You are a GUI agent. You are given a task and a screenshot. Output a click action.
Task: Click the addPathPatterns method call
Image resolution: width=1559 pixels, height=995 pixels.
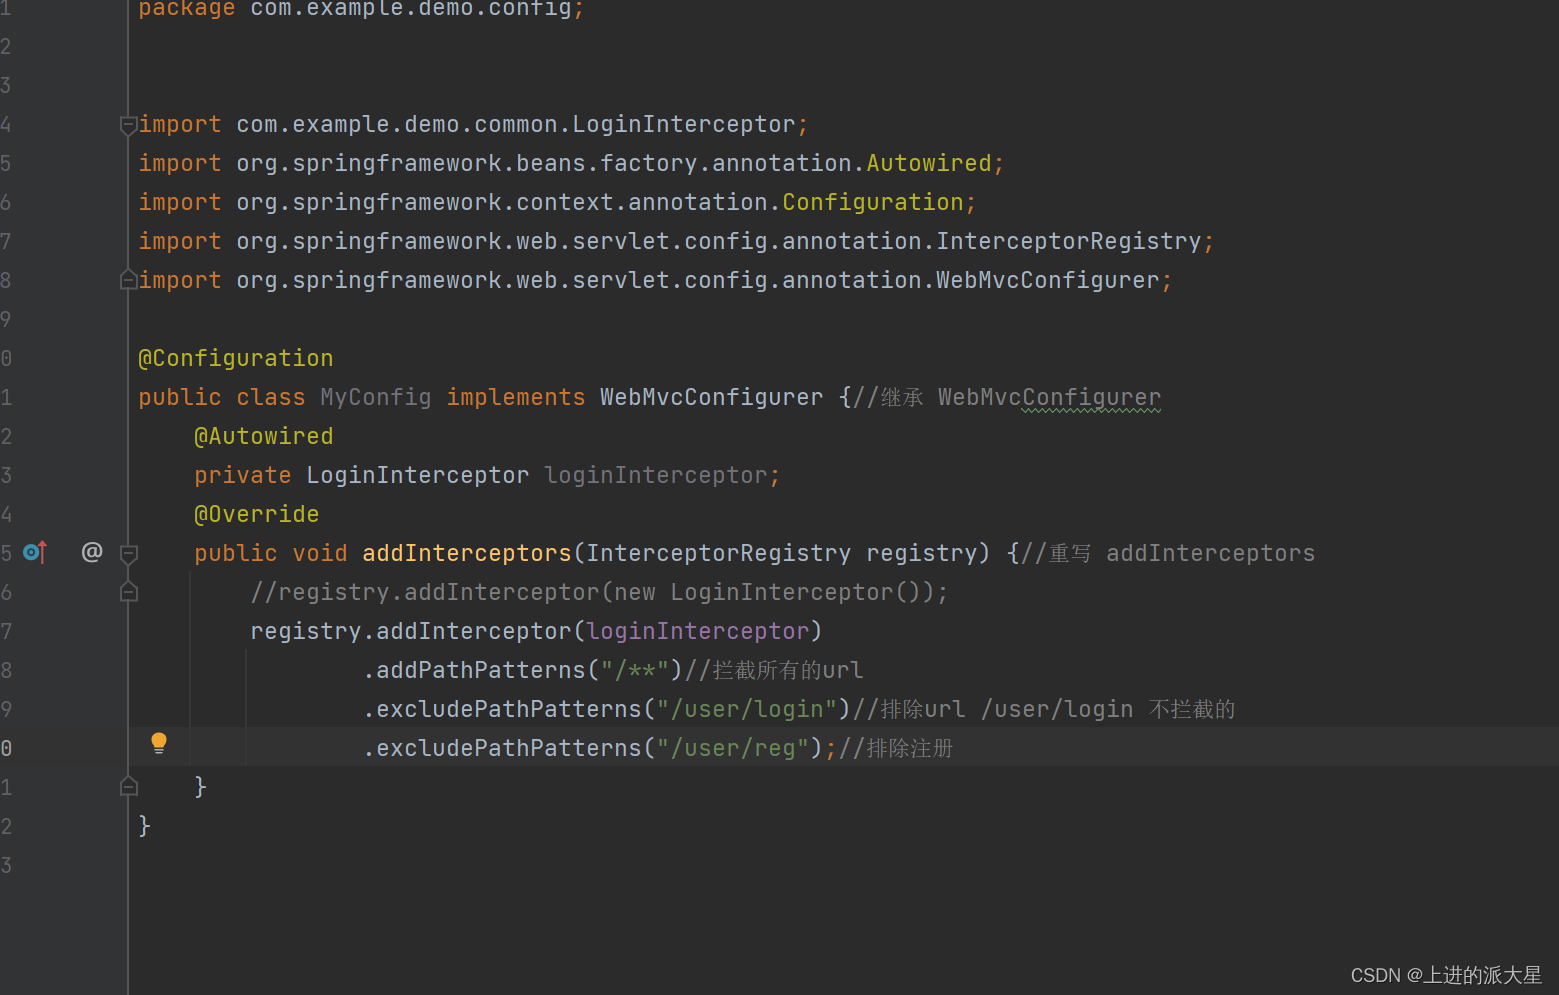click(x=481, y=670)
